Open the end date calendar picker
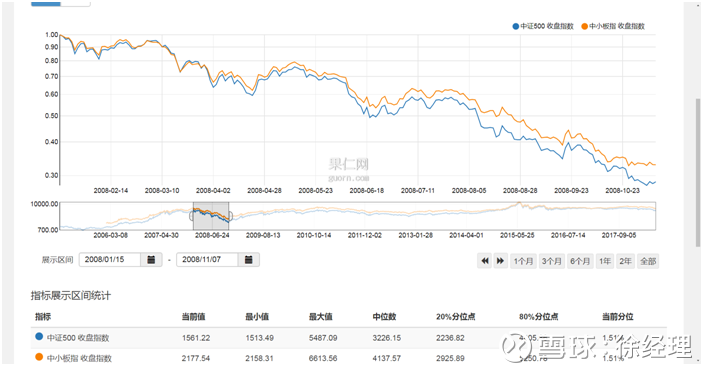 [249, 260]
